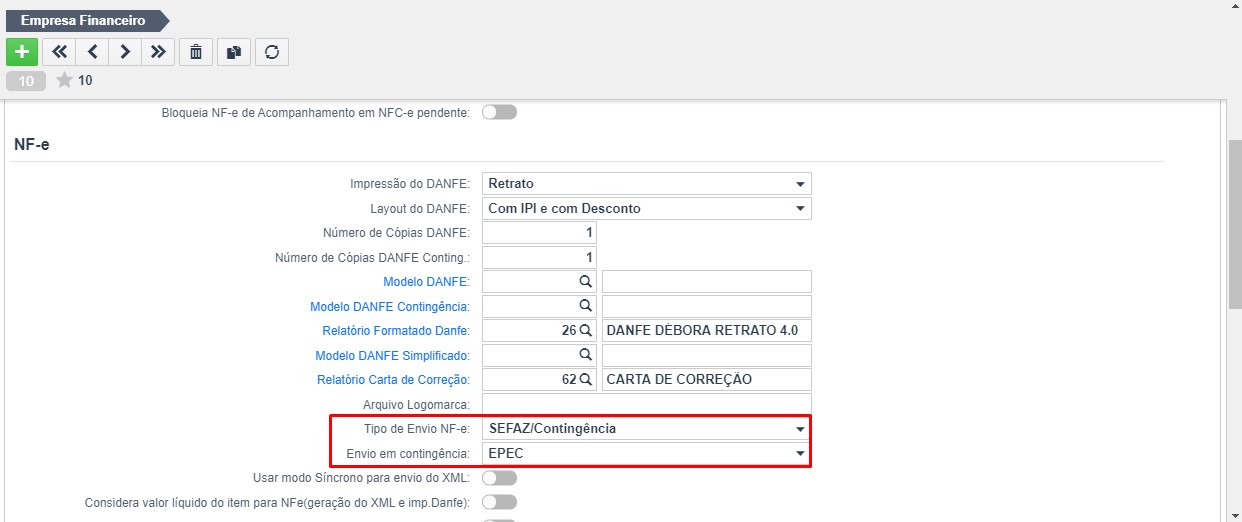1242x522 pixels.
Task: Open Envio em contingência dropdown
Action: (647, 453)
